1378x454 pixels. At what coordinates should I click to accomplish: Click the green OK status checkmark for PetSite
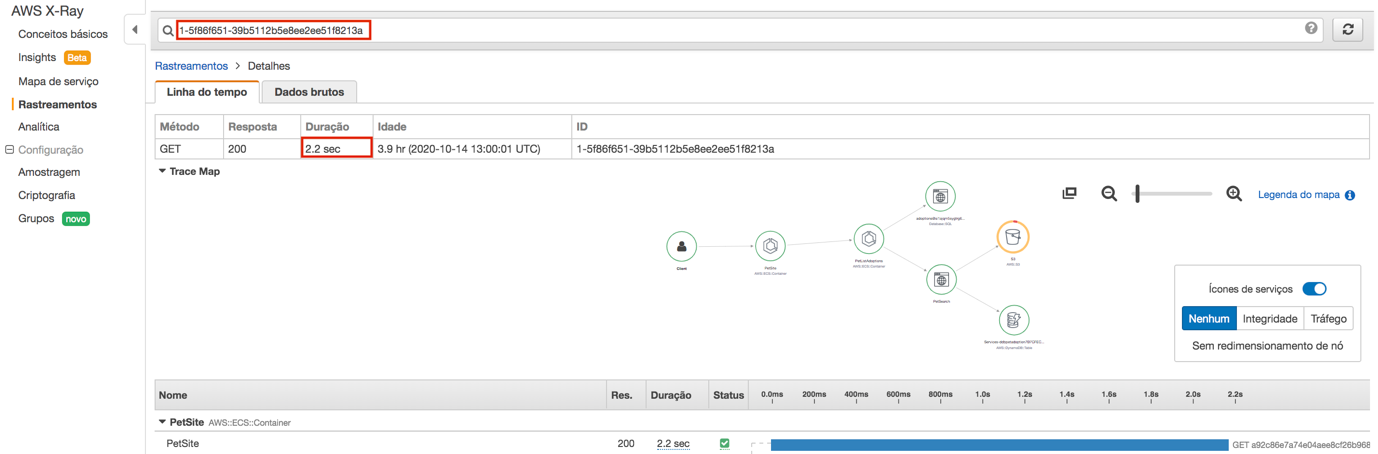pos(725,443)
